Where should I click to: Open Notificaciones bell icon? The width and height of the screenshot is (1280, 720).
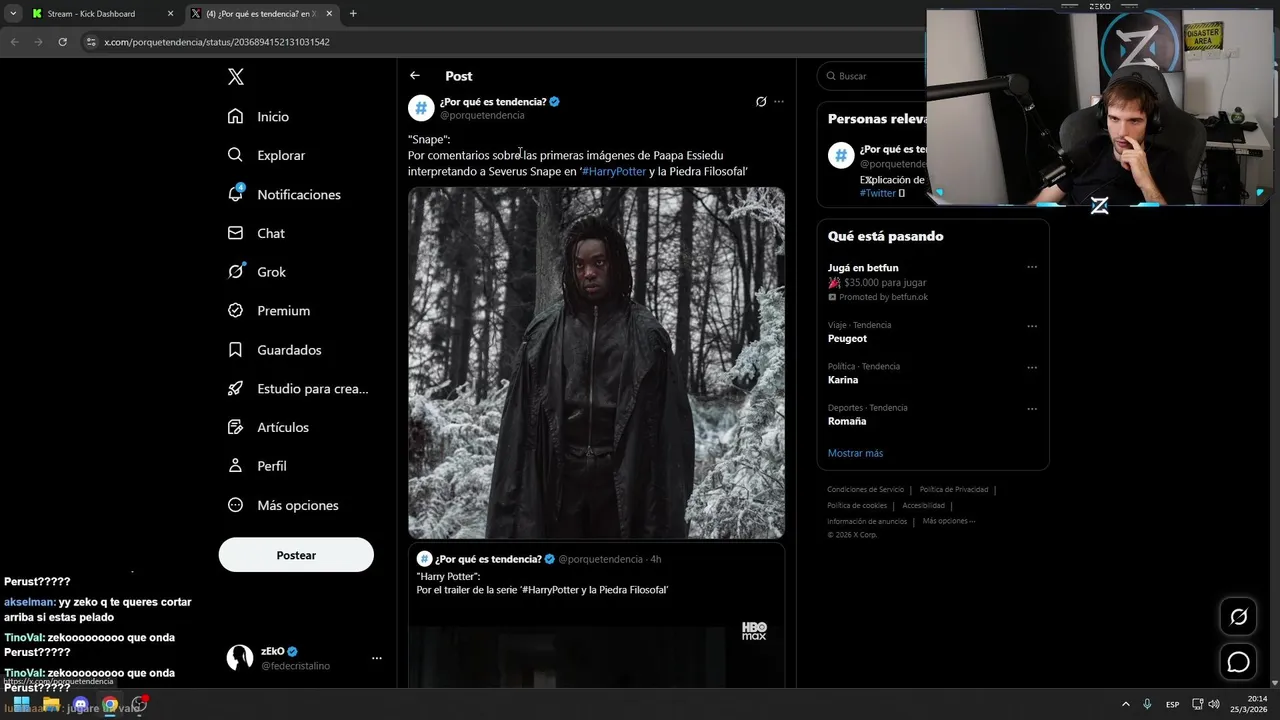235,194
